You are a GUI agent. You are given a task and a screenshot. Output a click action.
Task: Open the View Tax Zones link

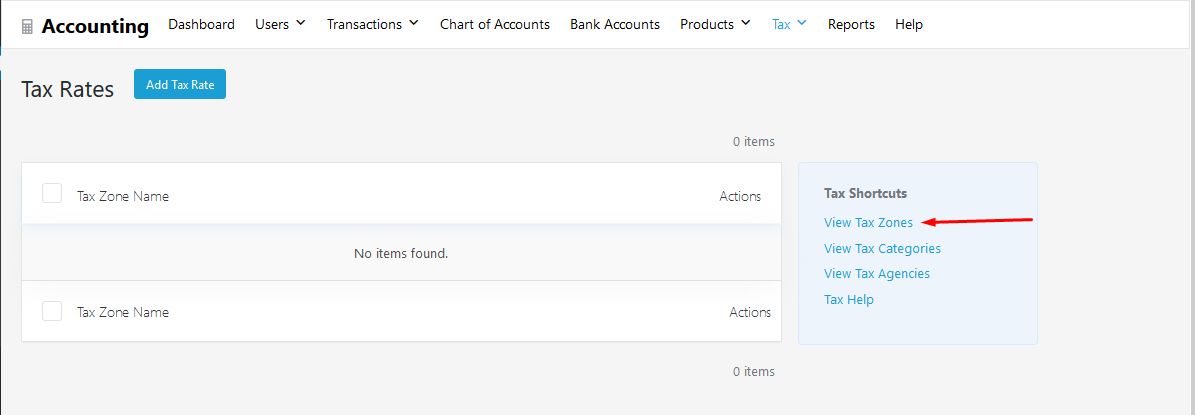868,223
